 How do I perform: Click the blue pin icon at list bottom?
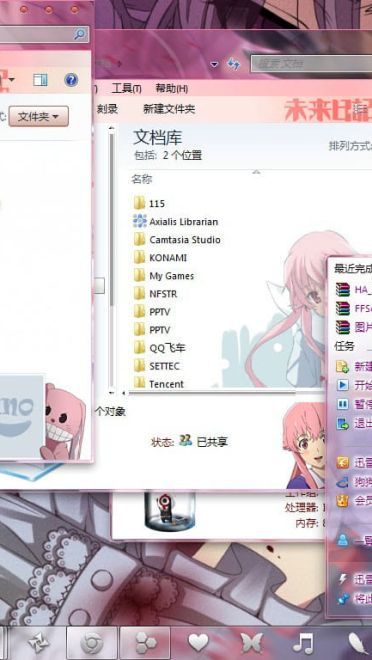pos(343,598)
